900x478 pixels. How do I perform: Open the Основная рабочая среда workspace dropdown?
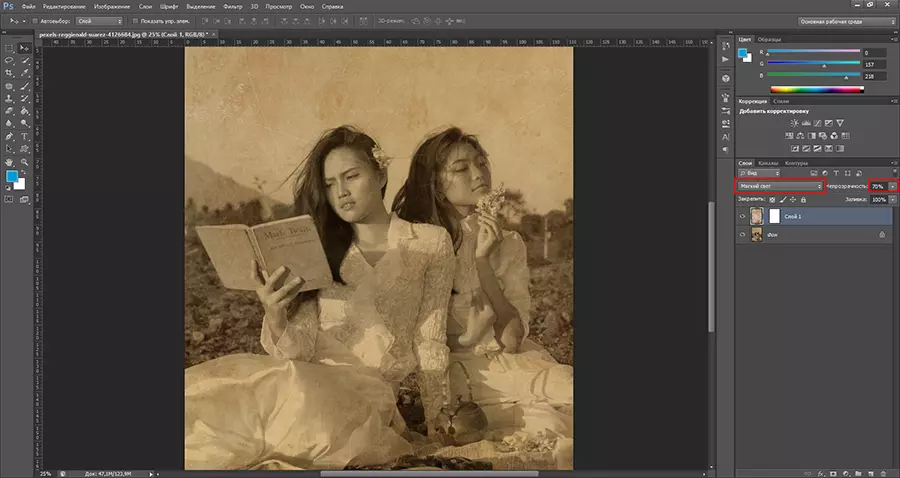[845, 20]
